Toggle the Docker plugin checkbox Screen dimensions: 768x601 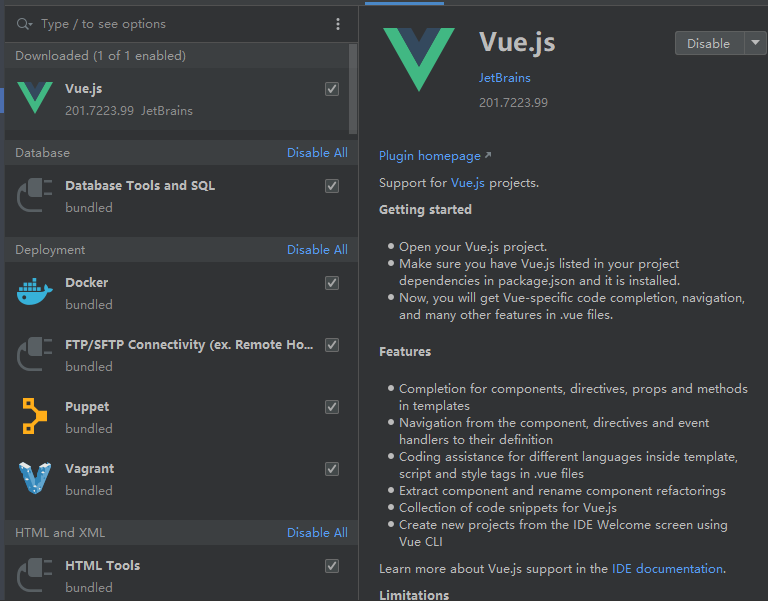pos(332,283)
